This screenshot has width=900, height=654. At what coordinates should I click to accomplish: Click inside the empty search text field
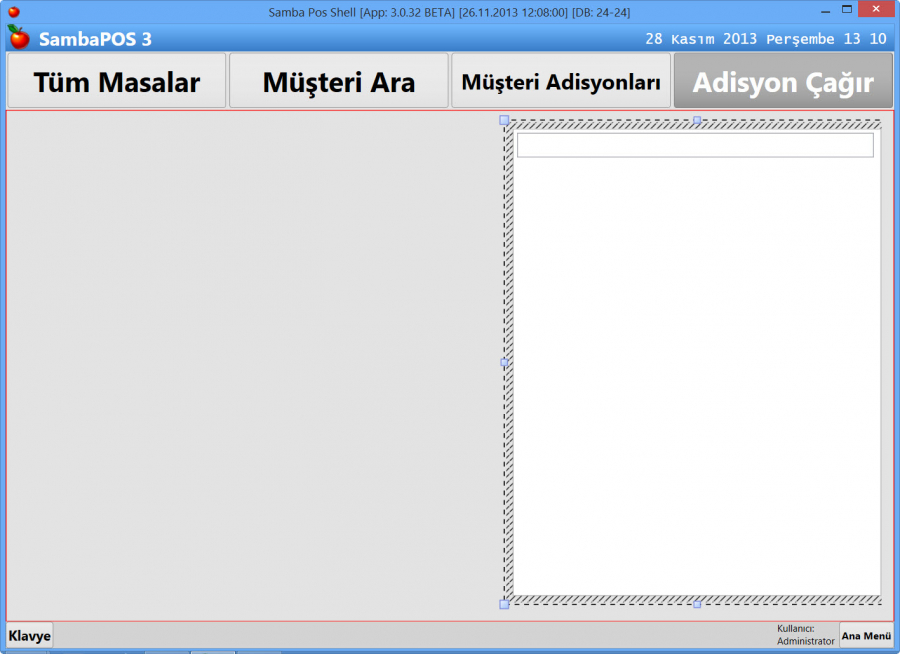coord(694,144)
